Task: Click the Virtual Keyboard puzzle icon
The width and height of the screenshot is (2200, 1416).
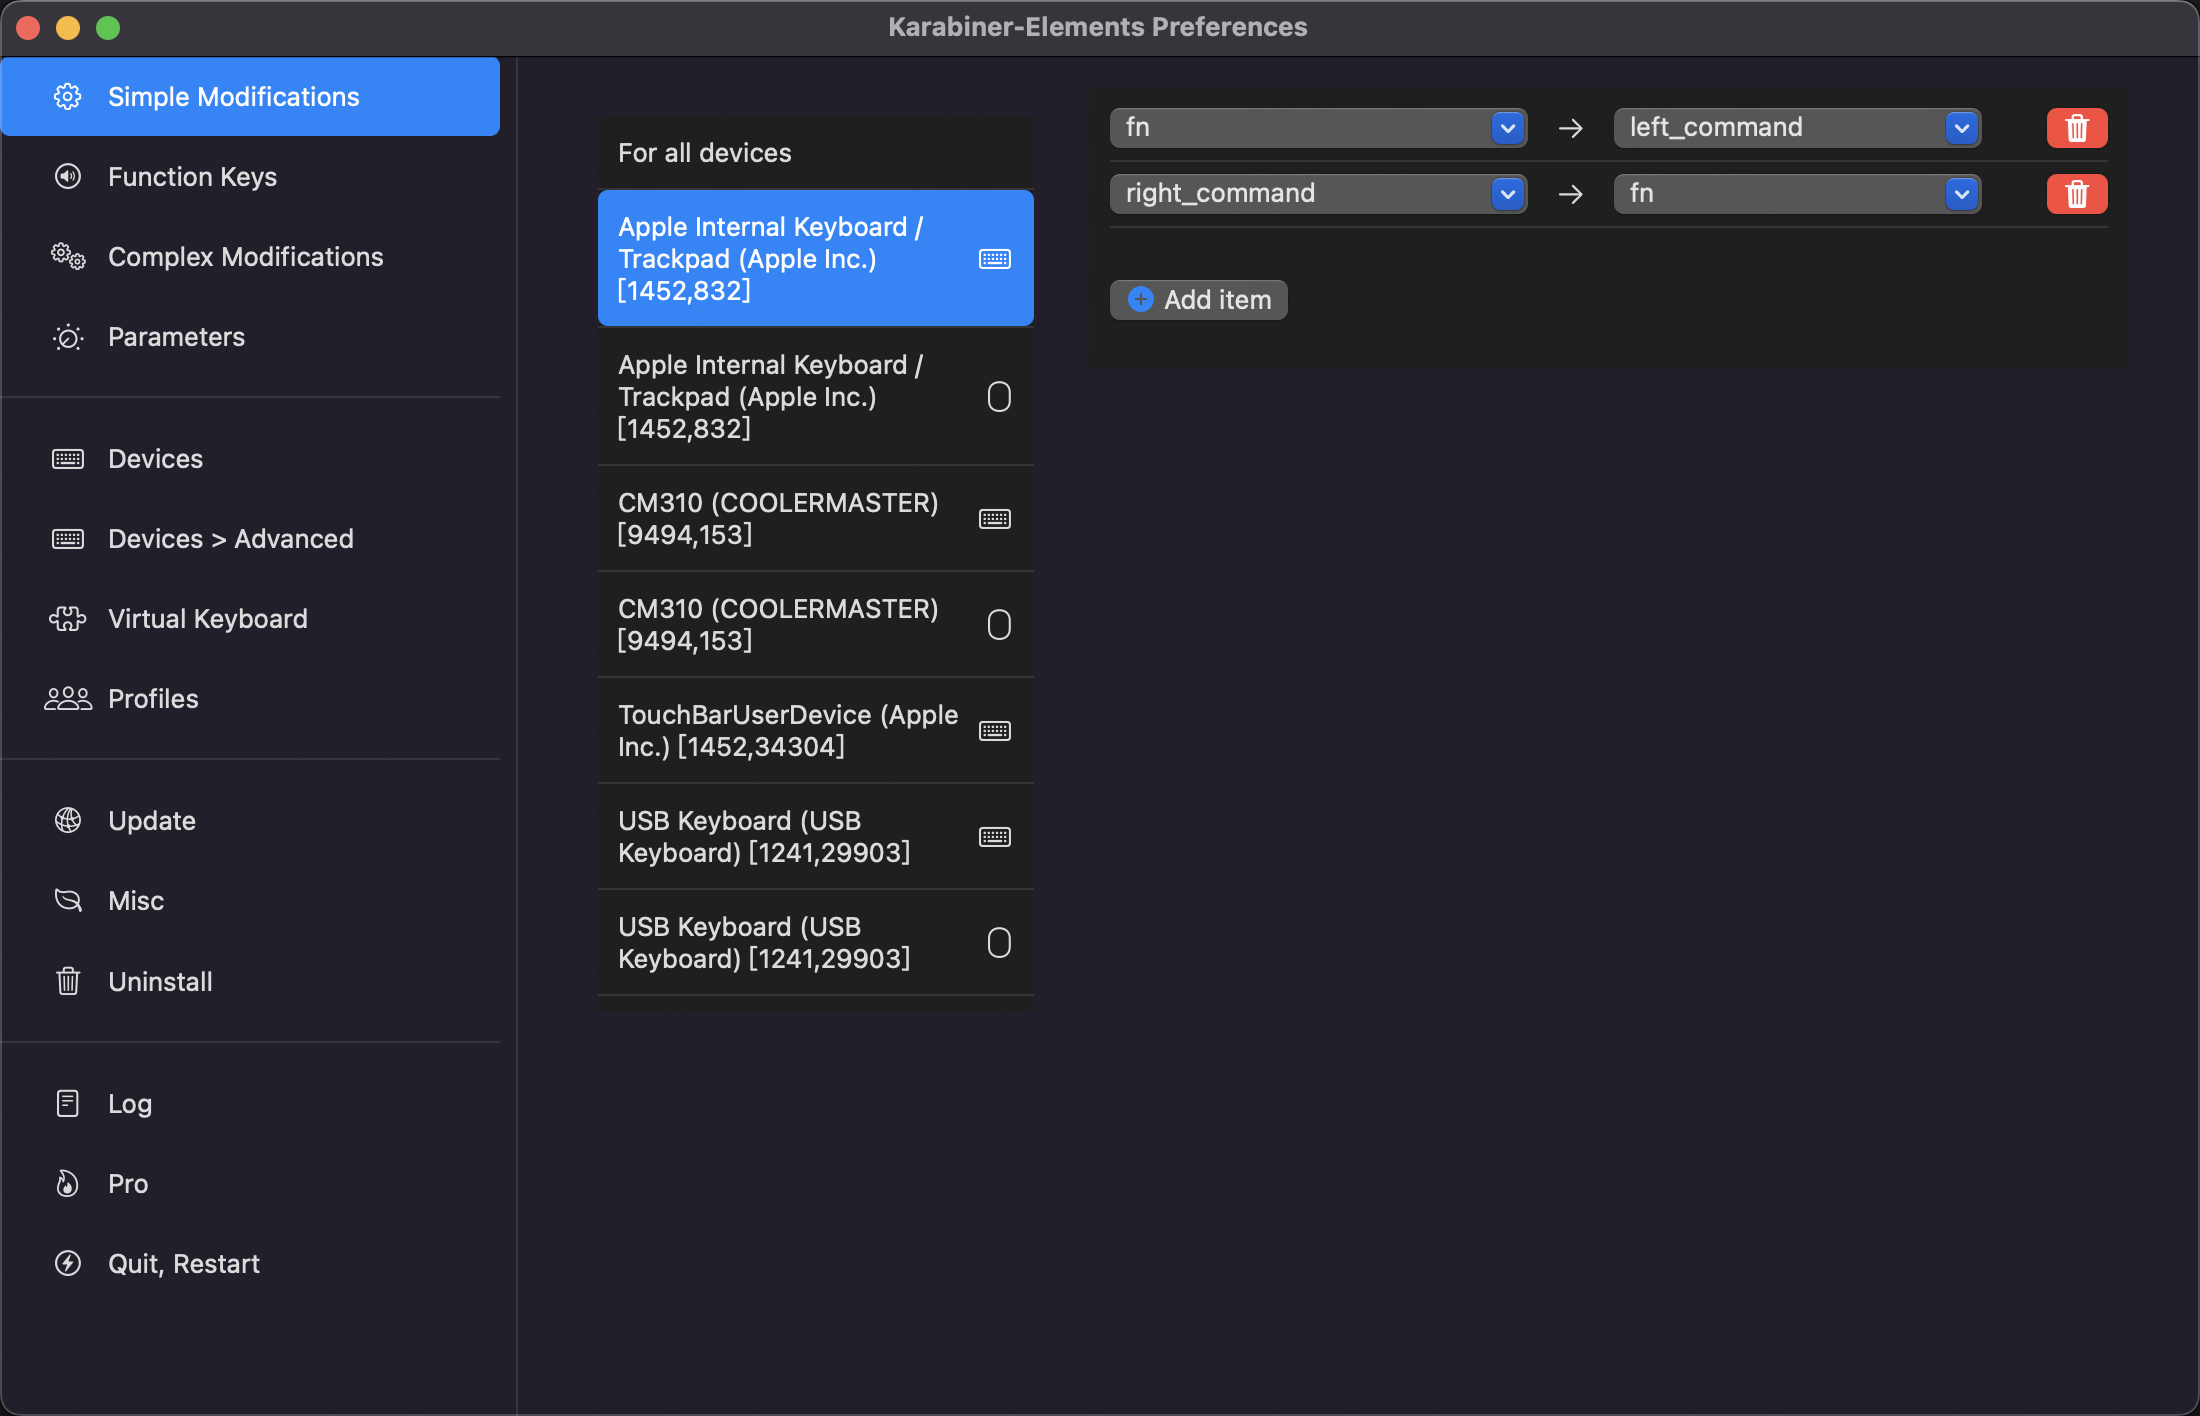Action: click(x=68, y=619)
